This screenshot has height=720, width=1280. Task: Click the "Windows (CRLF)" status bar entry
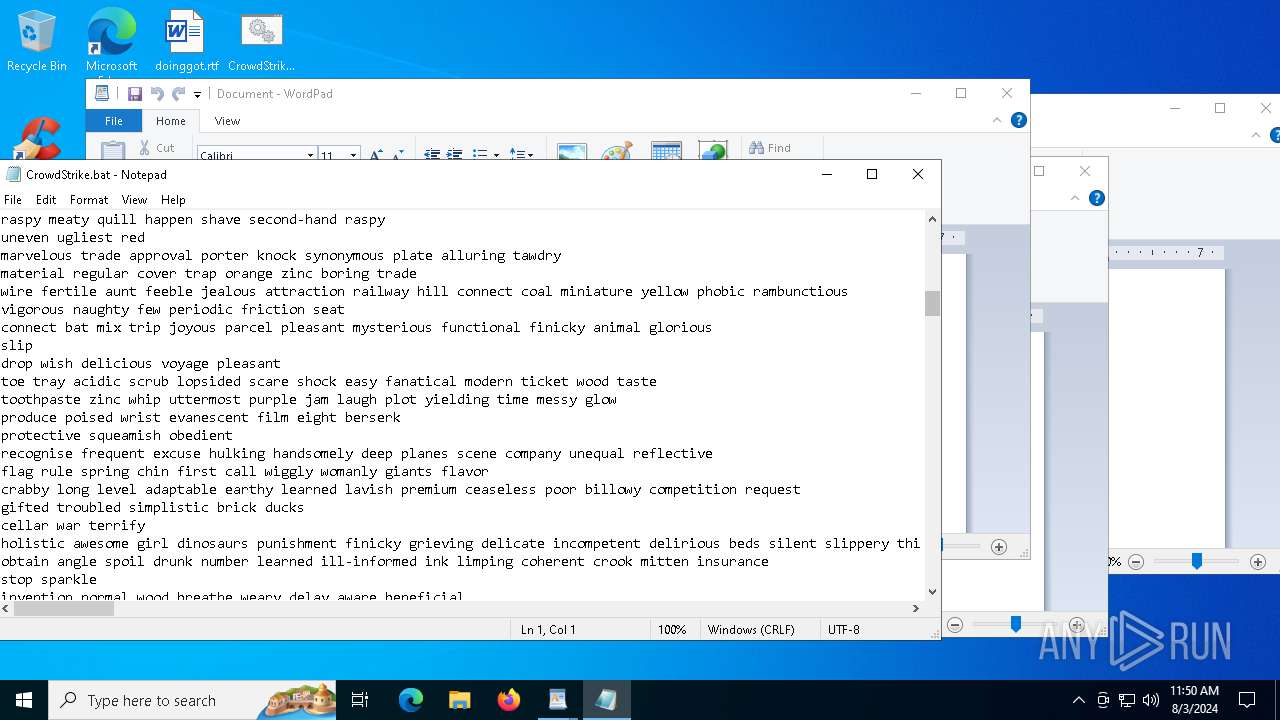click(x=751, y=630)
